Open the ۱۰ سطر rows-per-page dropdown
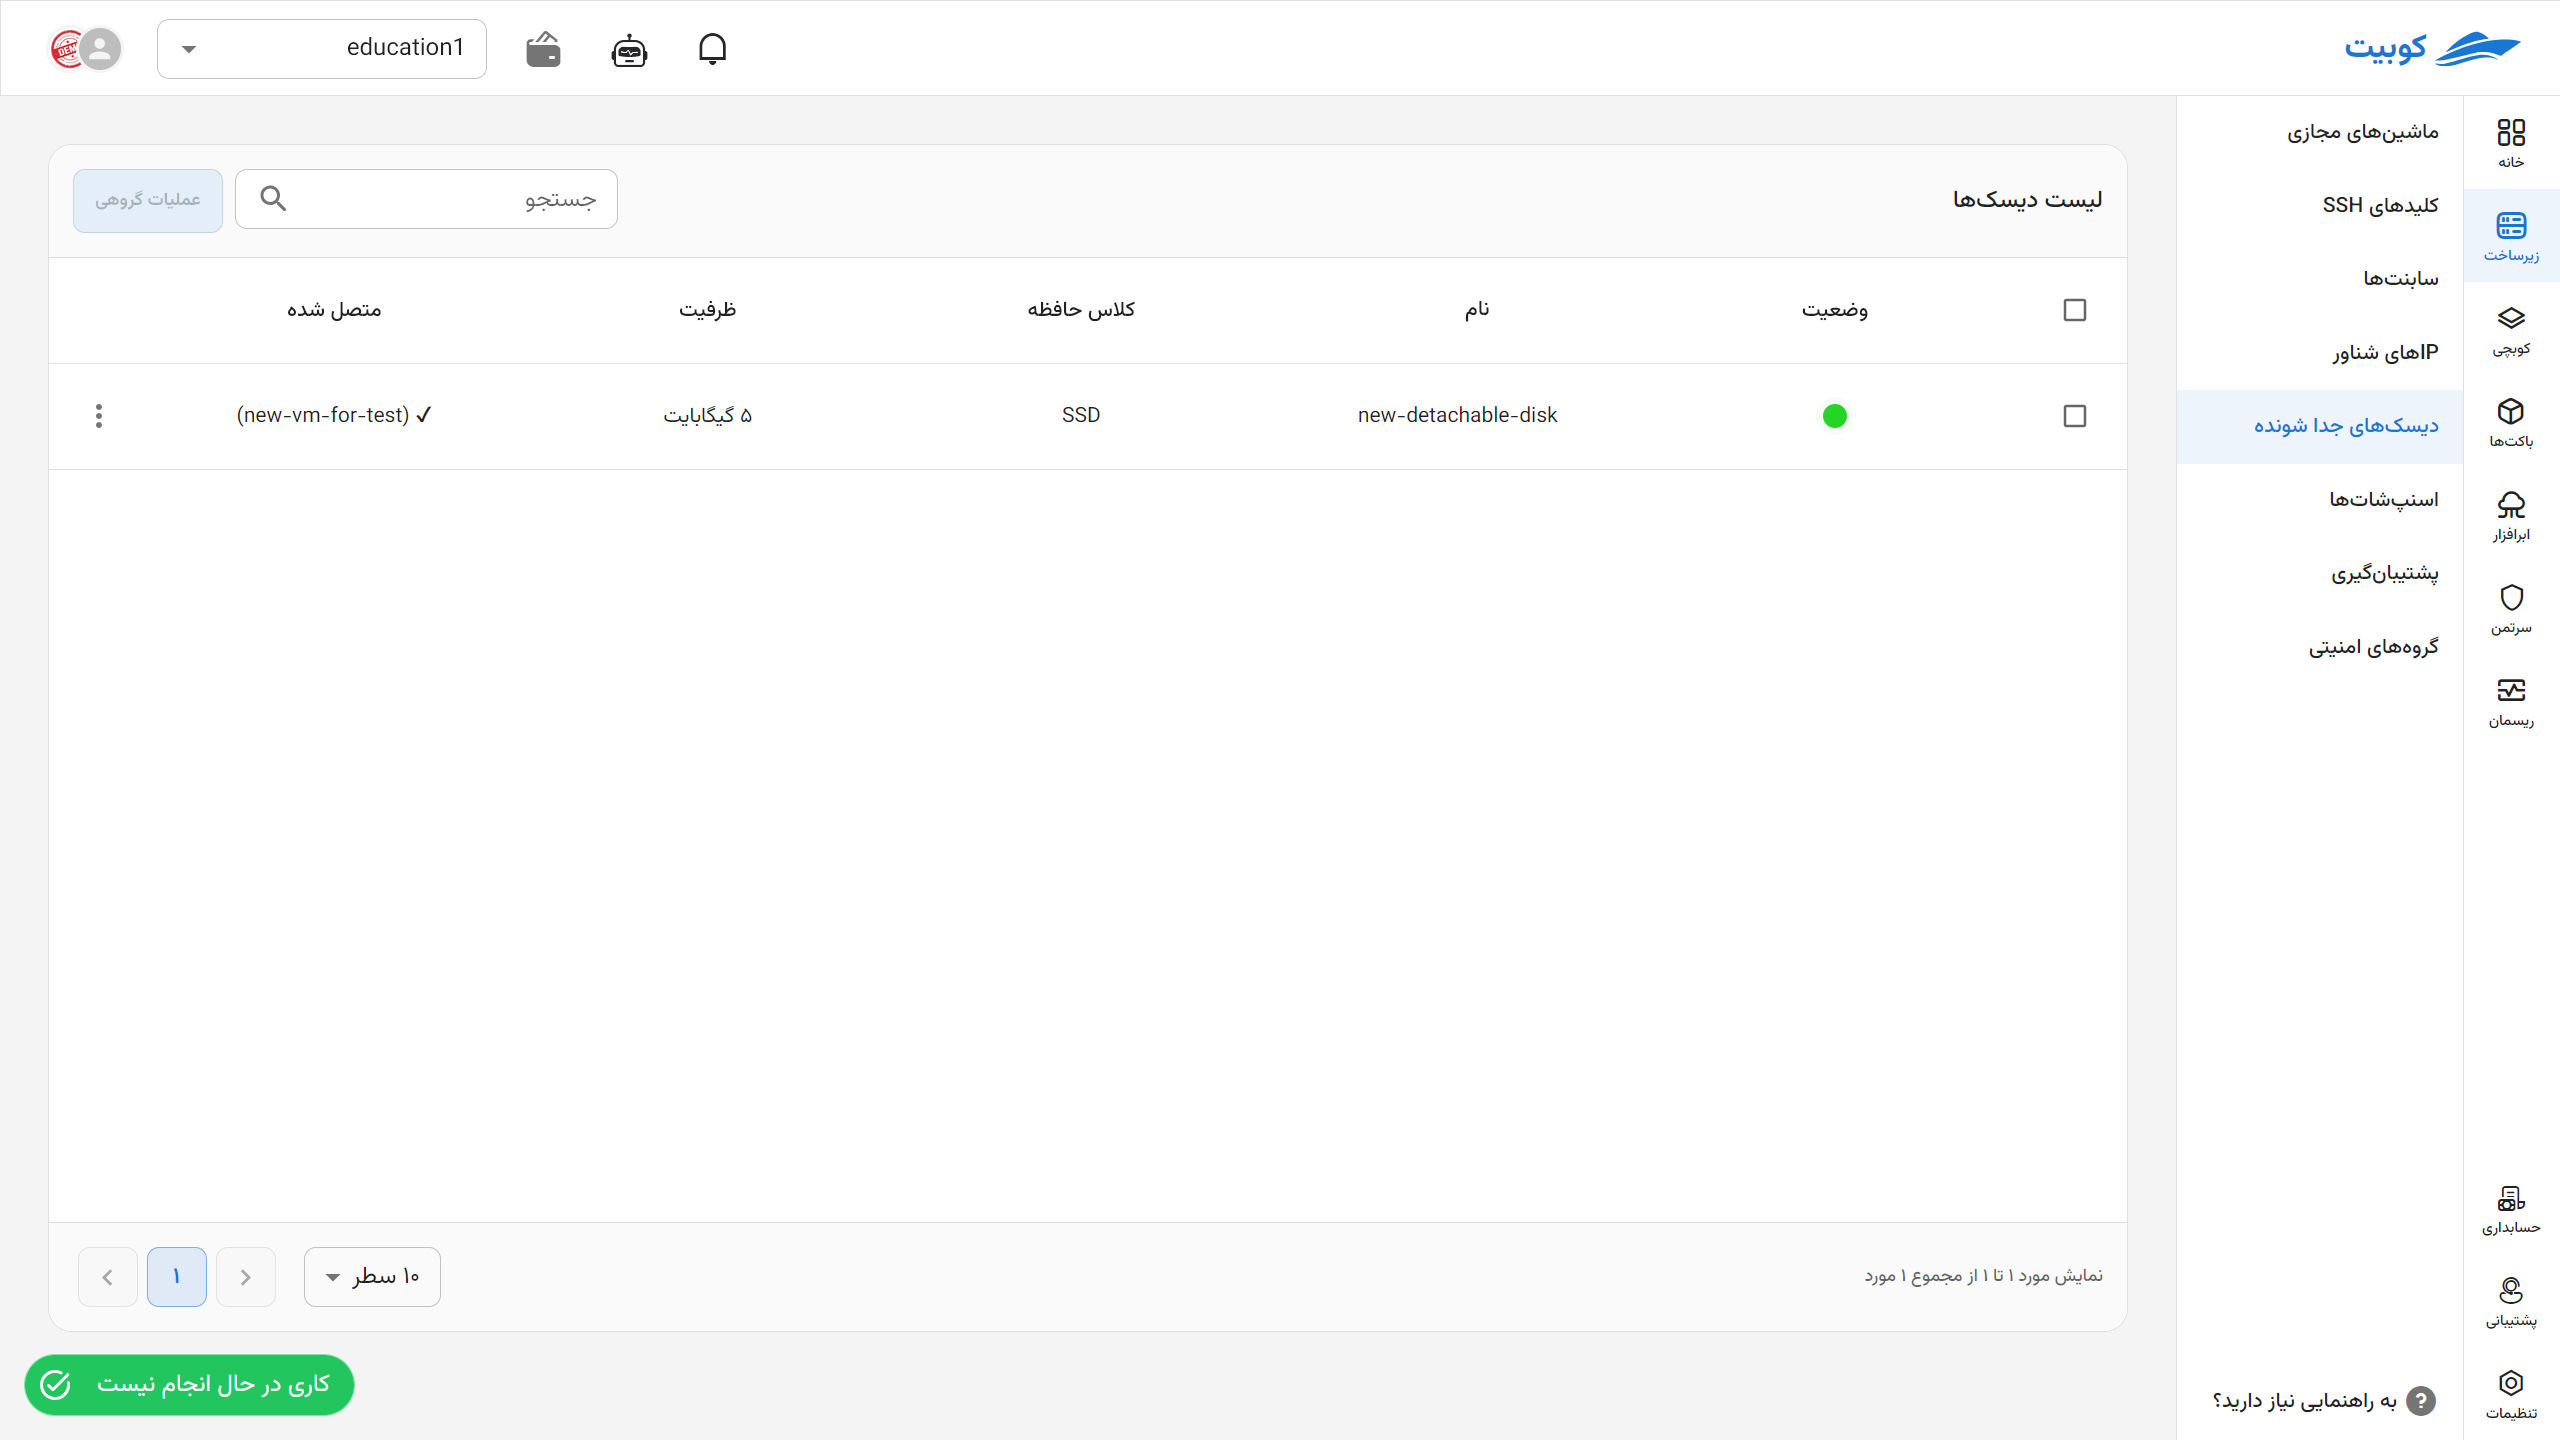 372,1276
